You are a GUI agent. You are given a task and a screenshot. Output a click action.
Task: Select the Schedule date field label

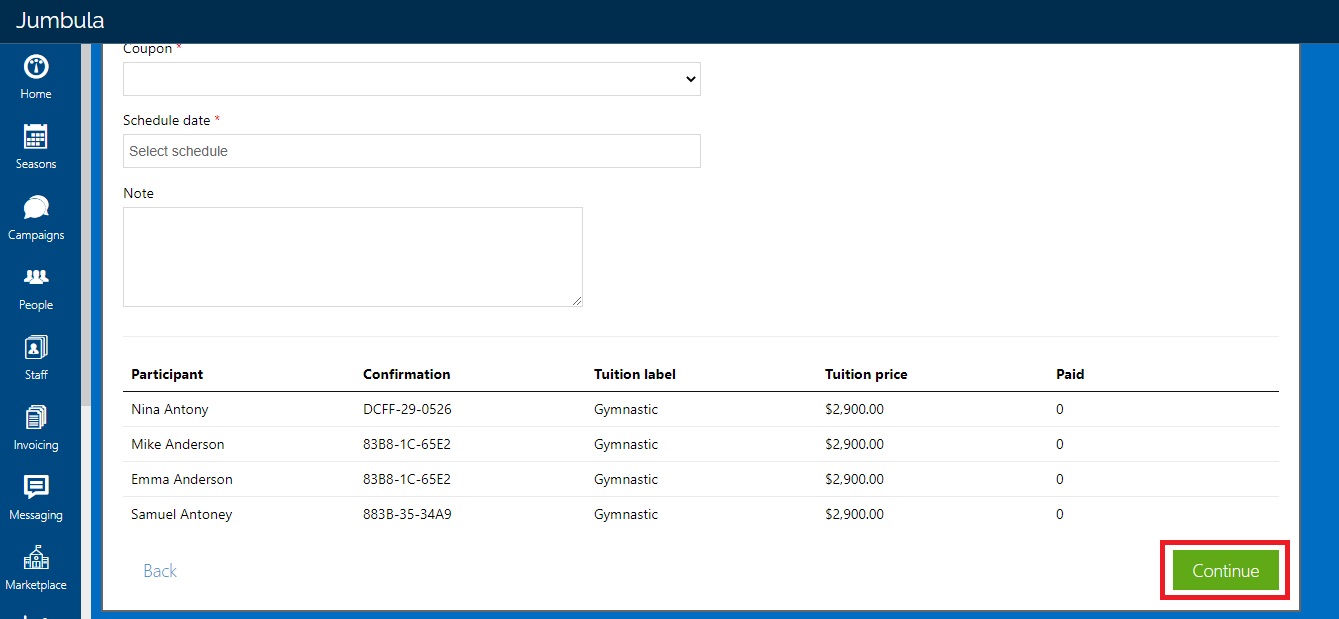click(x=167, y=120)
